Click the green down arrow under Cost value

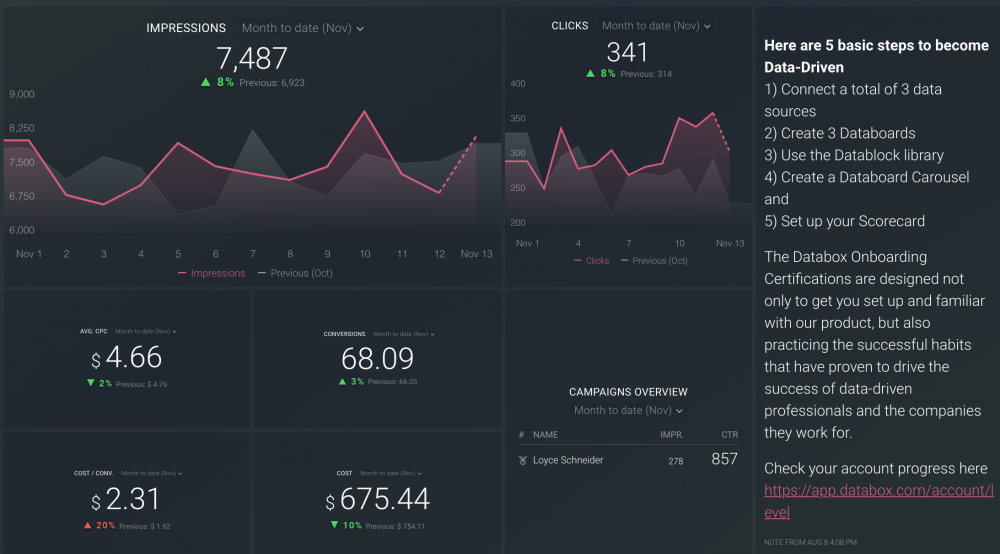pyautogui.click(x=332, y=526)
